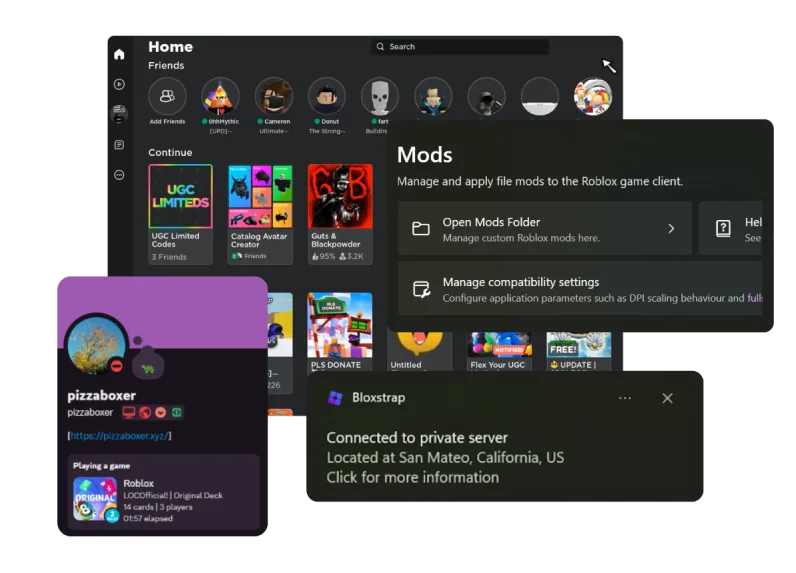Open the Flex Your UGC game tile
Screen dimensions: 796x573
(499, 351)
